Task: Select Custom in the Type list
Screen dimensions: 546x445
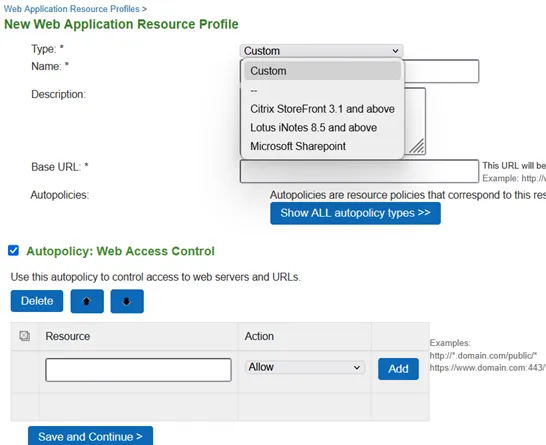Action: (x=322, y=71)
